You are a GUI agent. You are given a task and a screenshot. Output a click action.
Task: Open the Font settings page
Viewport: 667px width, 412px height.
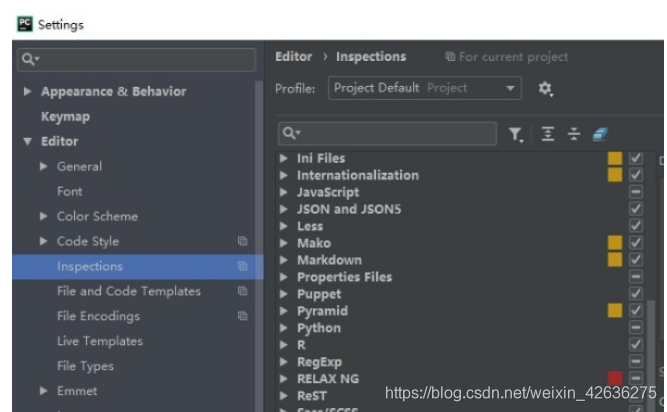click(70, 191)
